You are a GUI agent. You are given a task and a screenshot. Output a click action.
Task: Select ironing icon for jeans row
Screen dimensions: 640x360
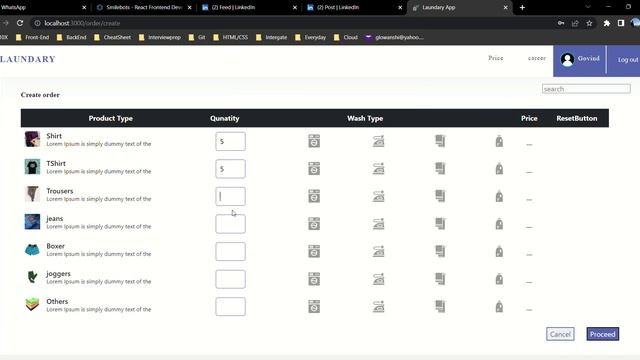click(x=378, y=224)
